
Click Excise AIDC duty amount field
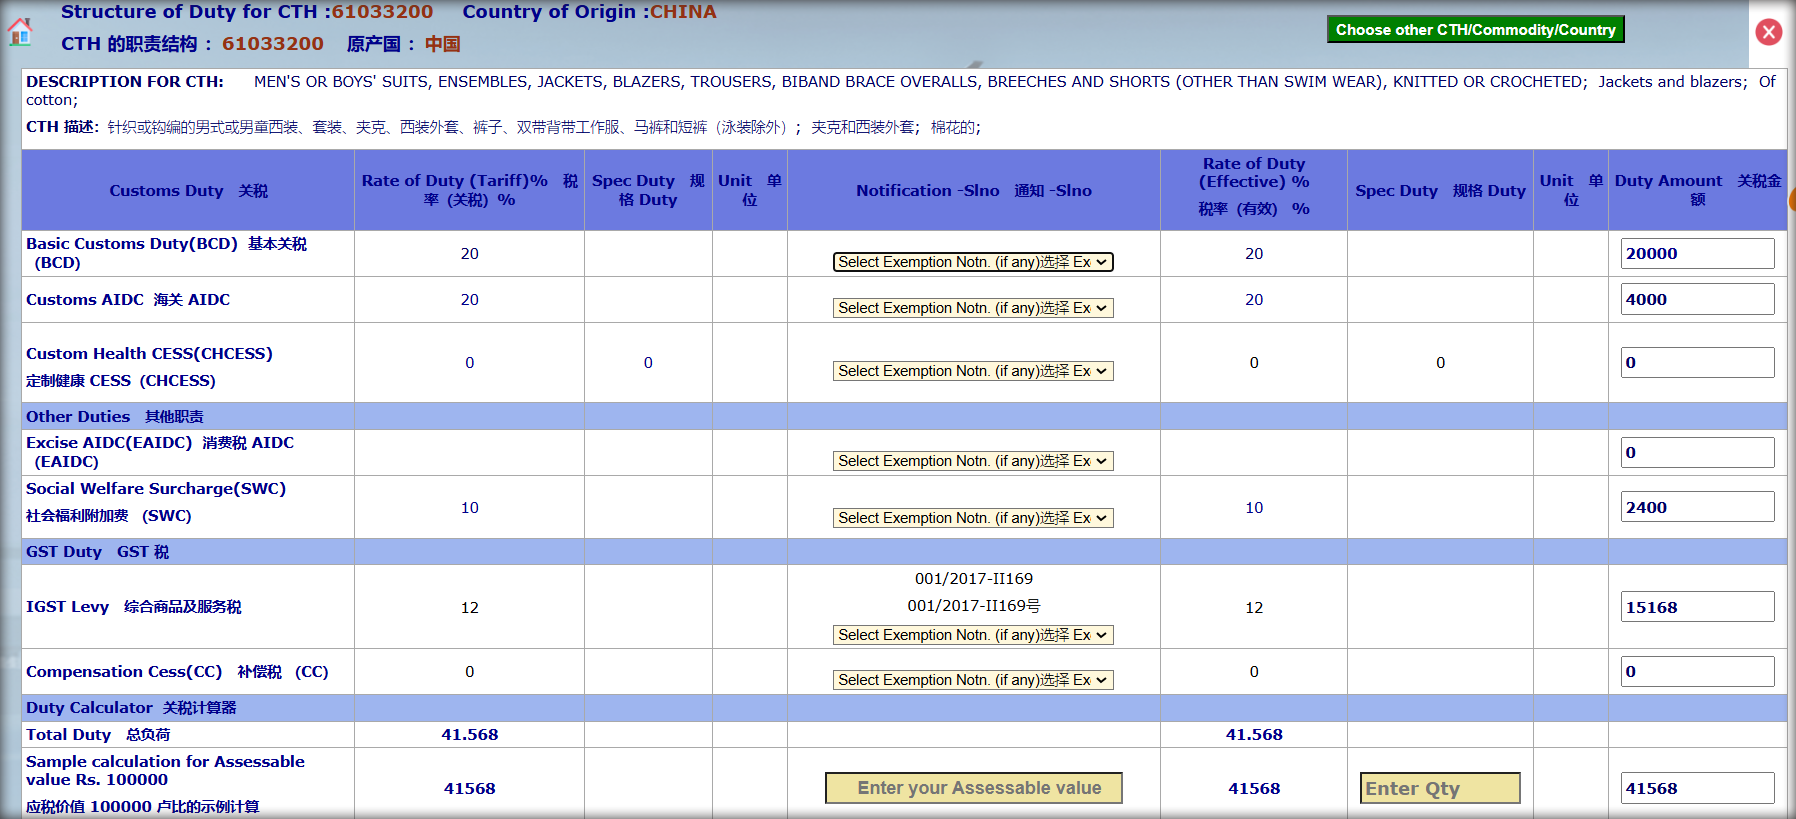(1697, 452)
